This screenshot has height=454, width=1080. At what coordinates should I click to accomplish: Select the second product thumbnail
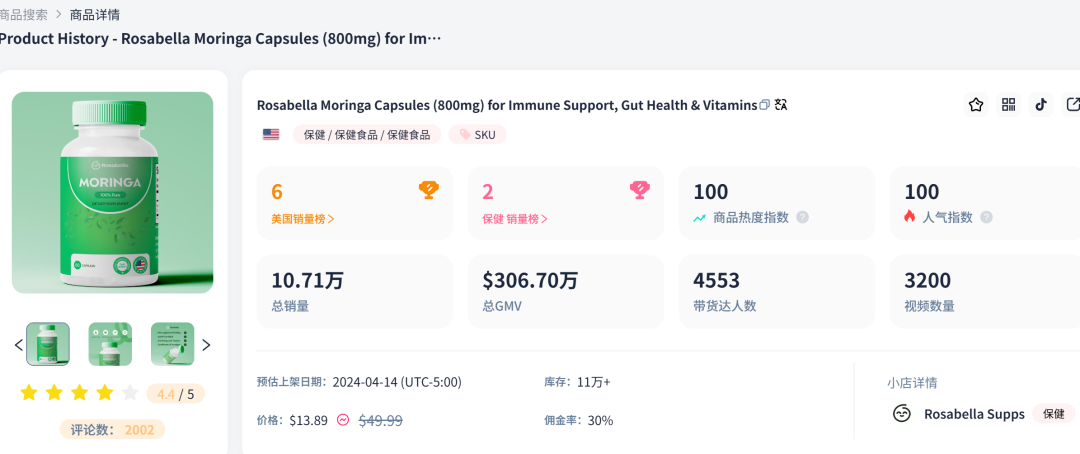pyautogui.click(x=110, y=344)
